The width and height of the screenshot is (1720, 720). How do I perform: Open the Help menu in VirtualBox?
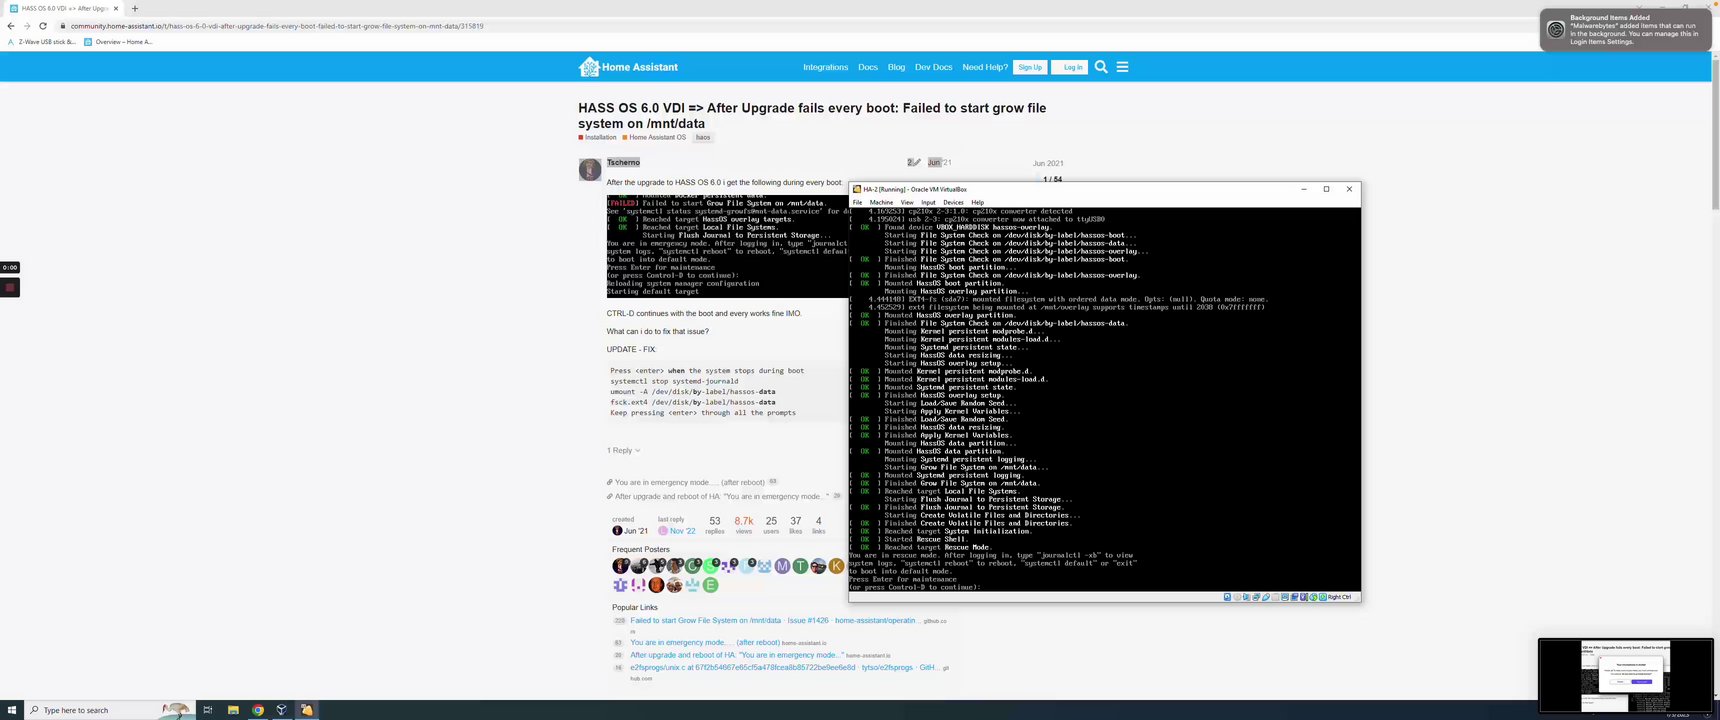[978, 202]
